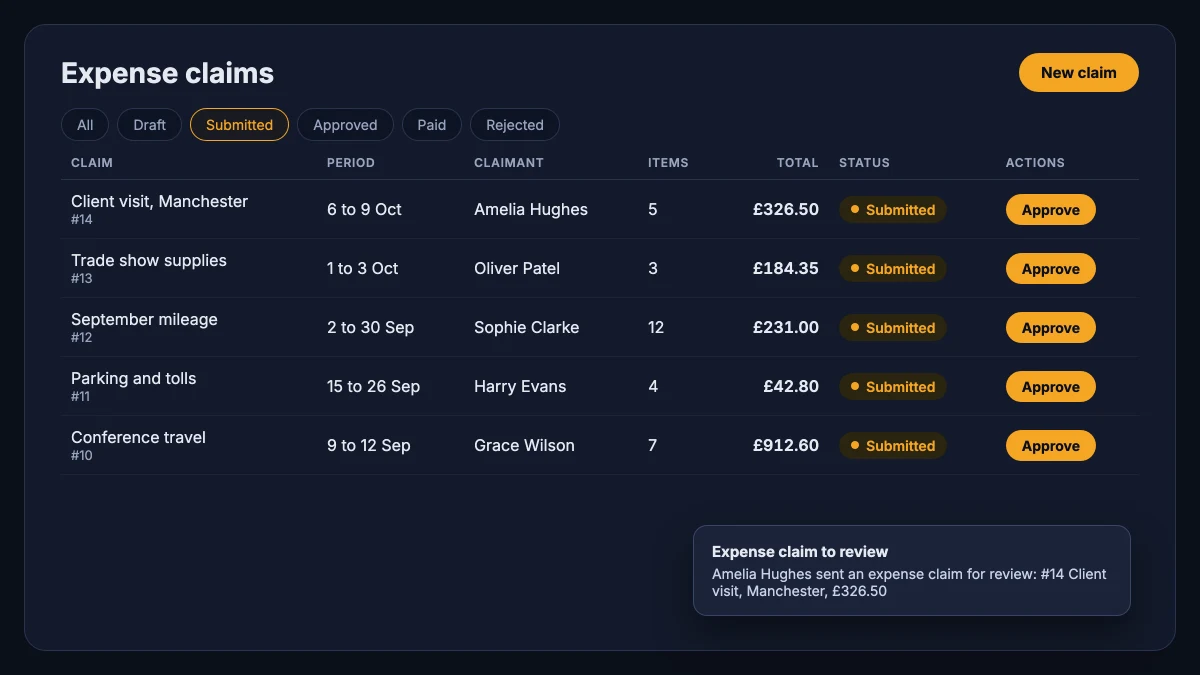Click Submitted status badge for Amelia Hughes

[x=893, y=210]
